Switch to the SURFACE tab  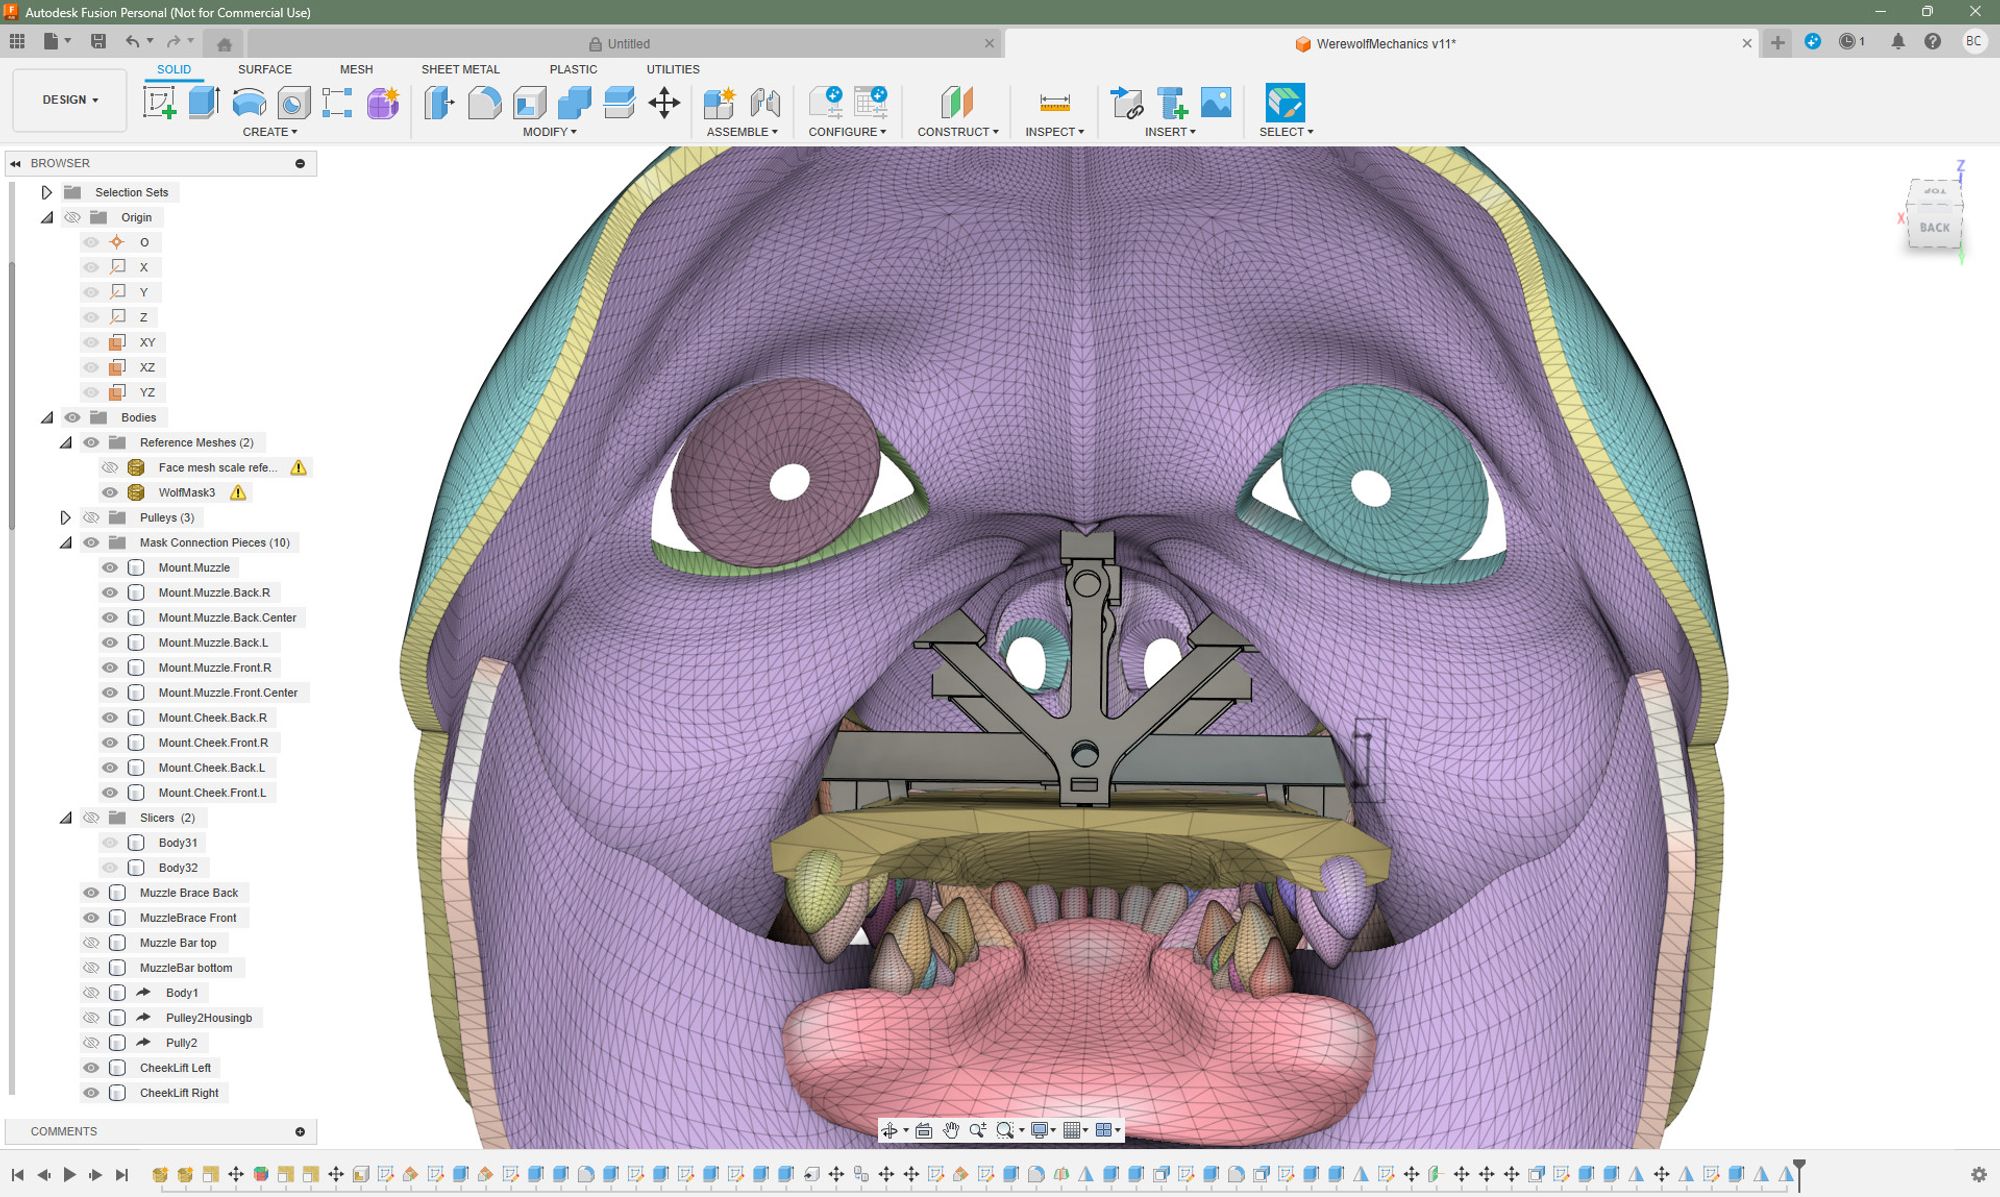coord(265,69)
